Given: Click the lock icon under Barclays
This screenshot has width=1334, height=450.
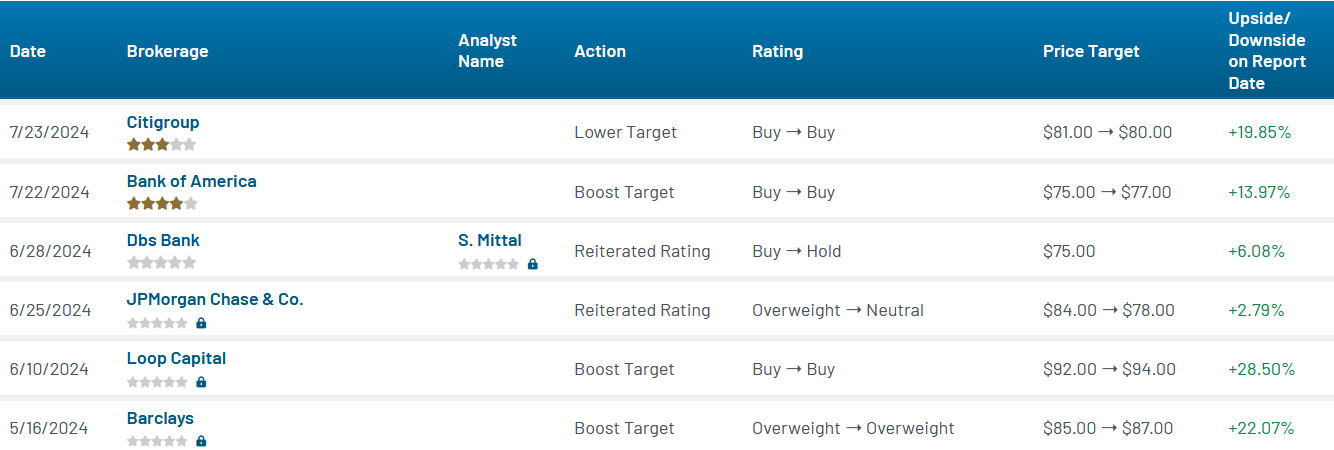Looking at the screenshot, I should coord(201,441).
